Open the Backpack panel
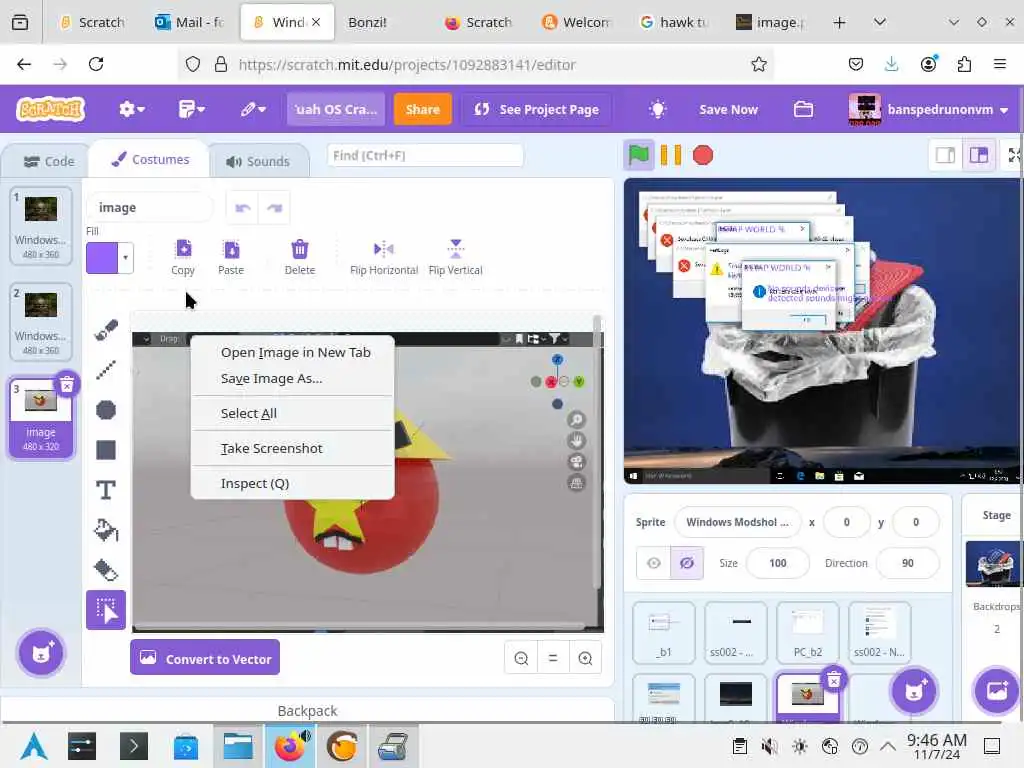 [x=307, y=711]
